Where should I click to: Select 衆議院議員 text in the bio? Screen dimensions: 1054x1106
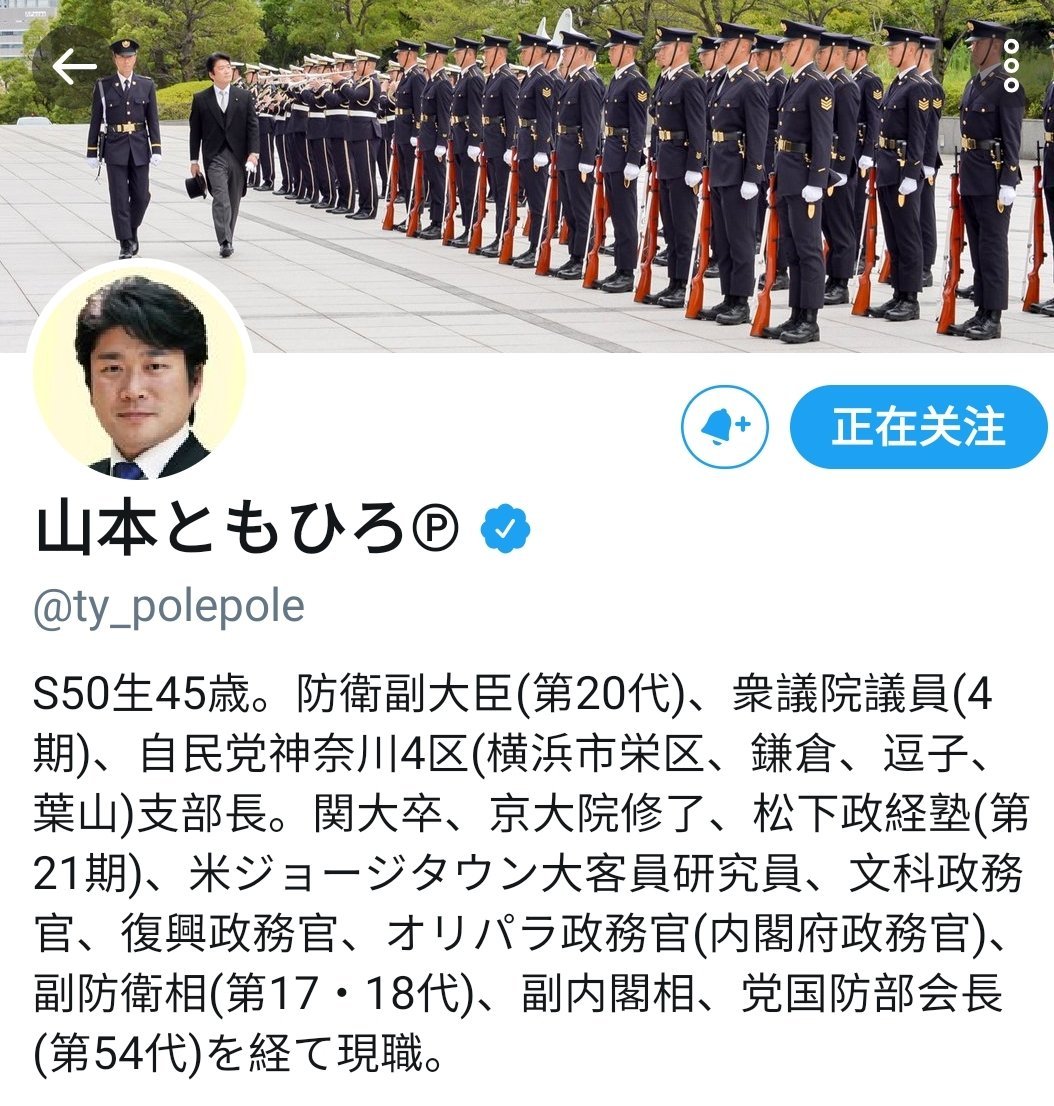[x=840, y=693]
